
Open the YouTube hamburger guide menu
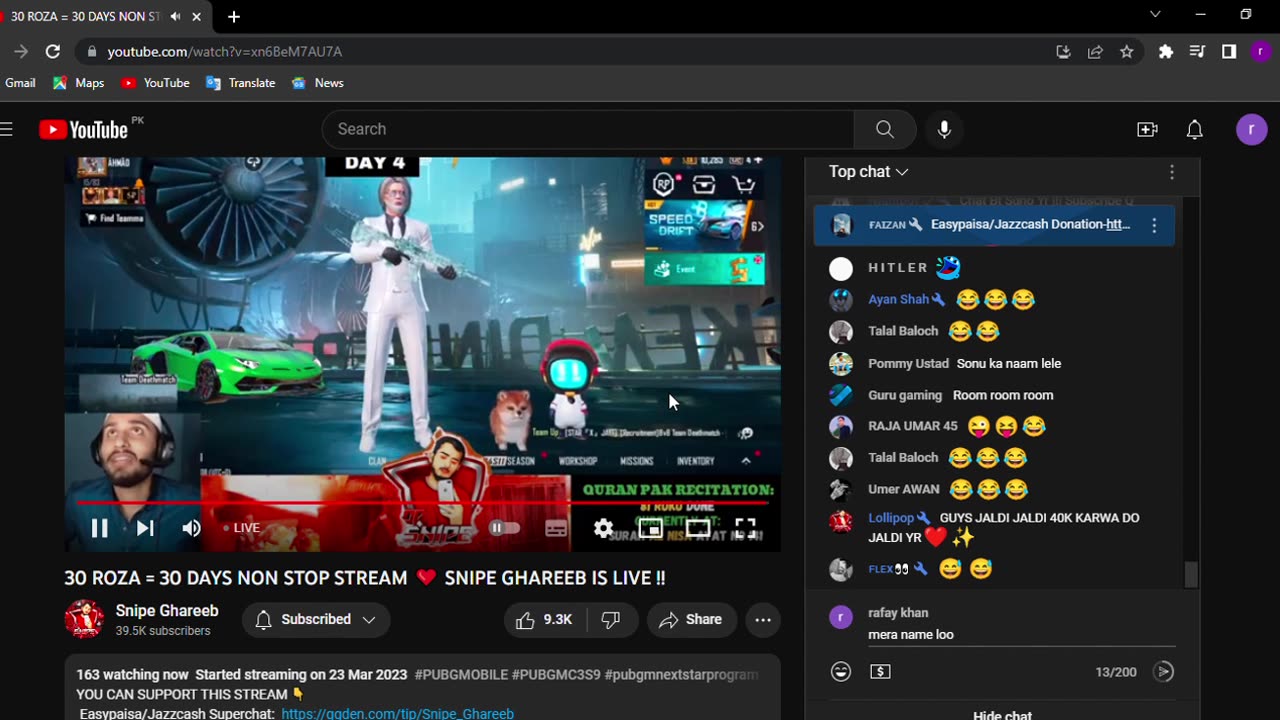7,129
